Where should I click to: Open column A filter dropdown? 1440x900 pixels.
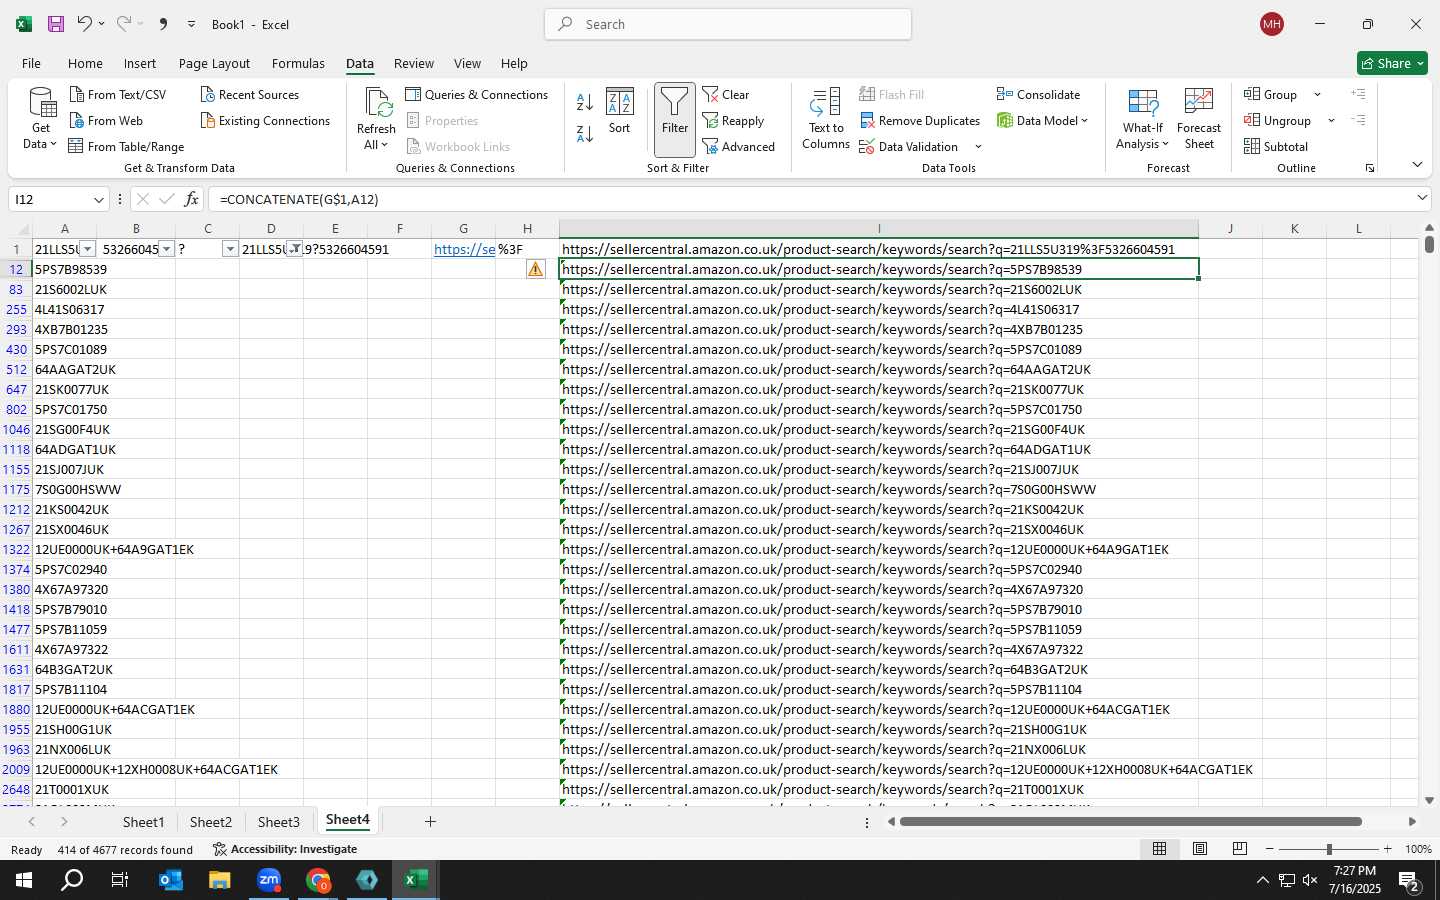click(x=88, y=249)
